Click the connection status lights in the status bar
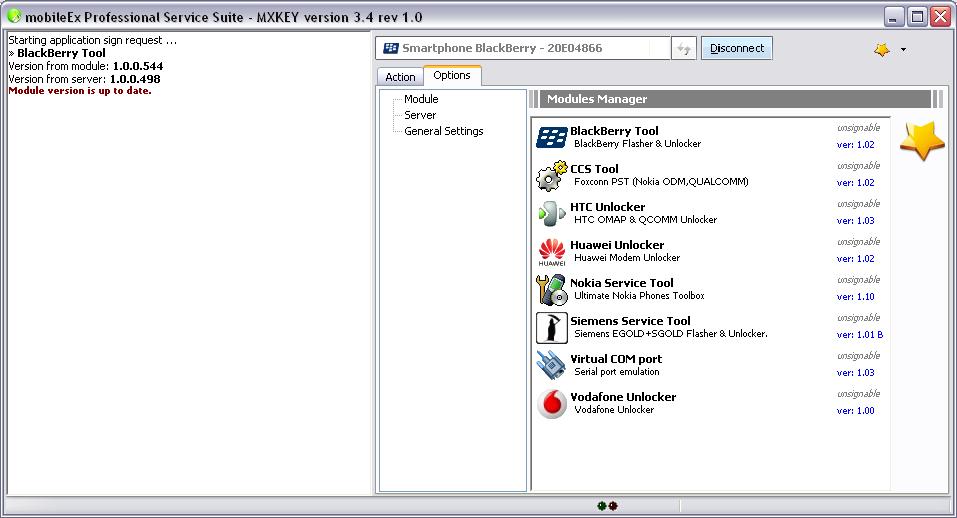957x518 pixels. click(x=607, y=506)
